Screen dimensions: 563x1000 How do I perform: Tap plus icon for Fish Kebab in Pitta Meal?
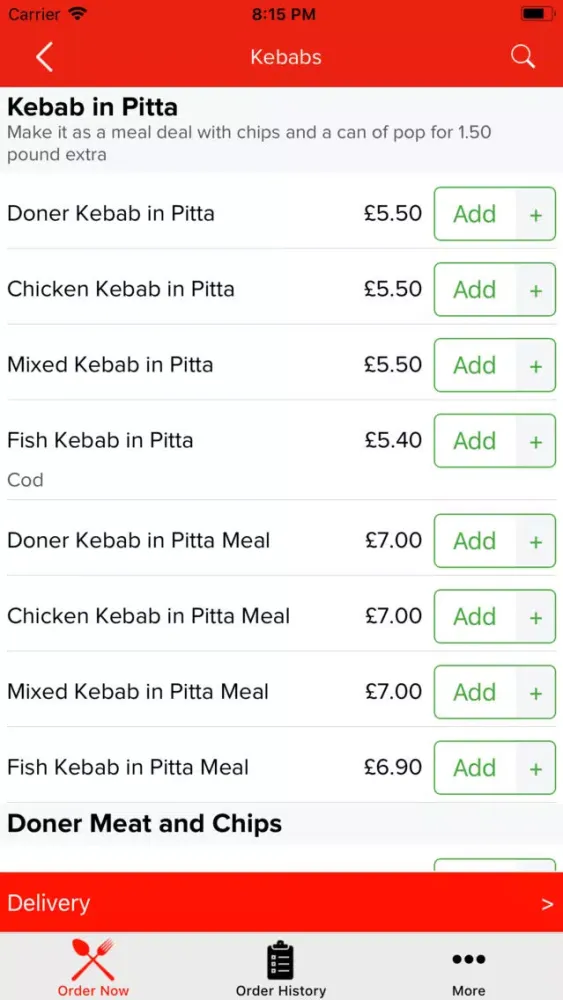point(536,768)
